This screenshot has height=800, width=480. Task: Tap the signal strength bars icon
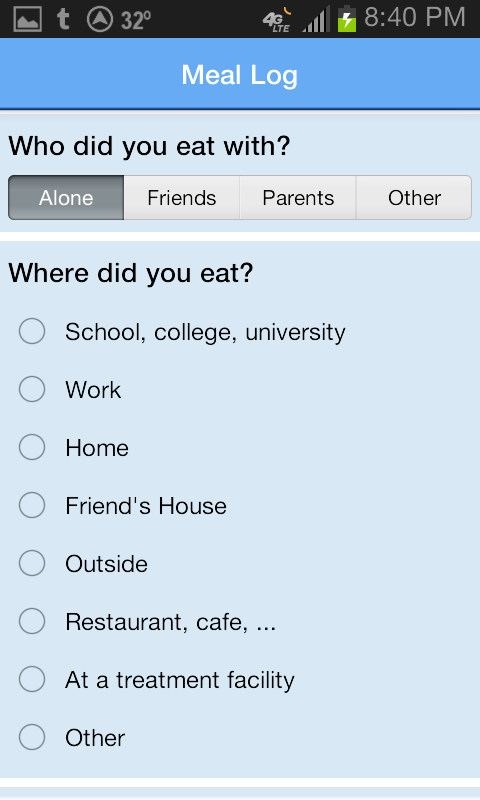[316, 19]
